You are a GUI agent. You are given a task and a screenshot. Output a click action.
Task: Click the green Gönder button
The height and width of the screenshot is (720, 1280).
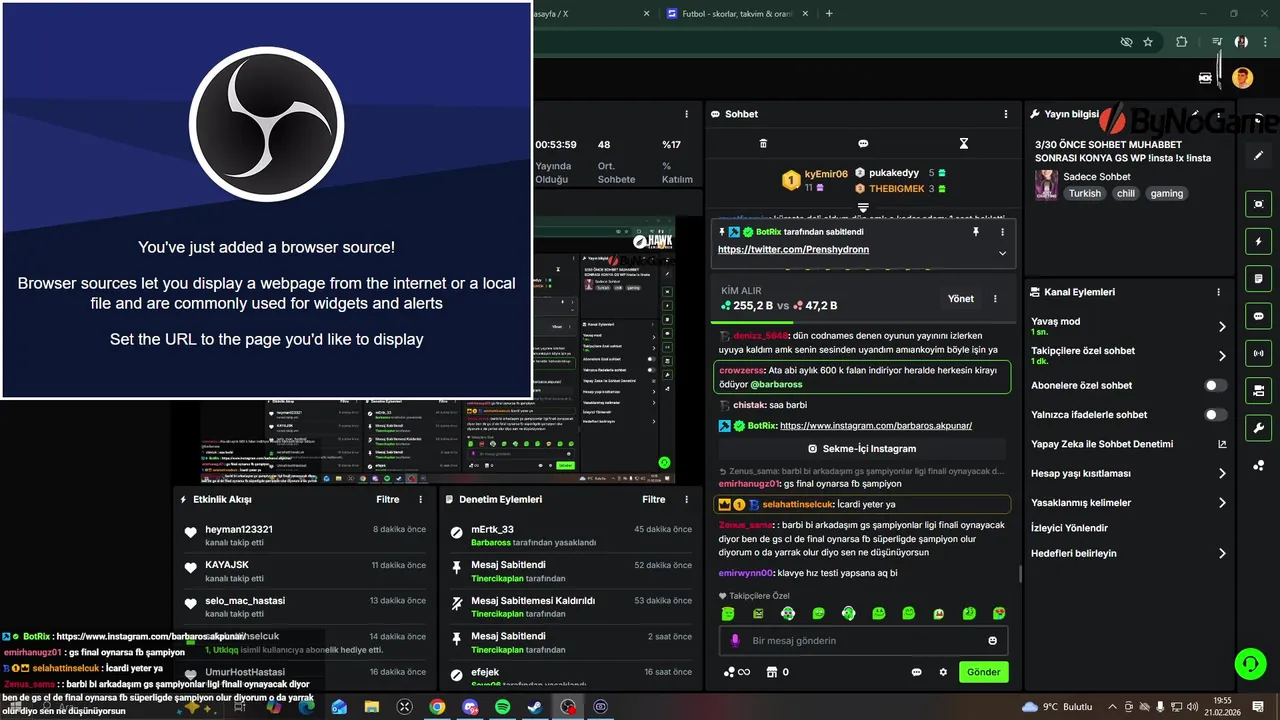pyautogui.click(x=983, y=672)
